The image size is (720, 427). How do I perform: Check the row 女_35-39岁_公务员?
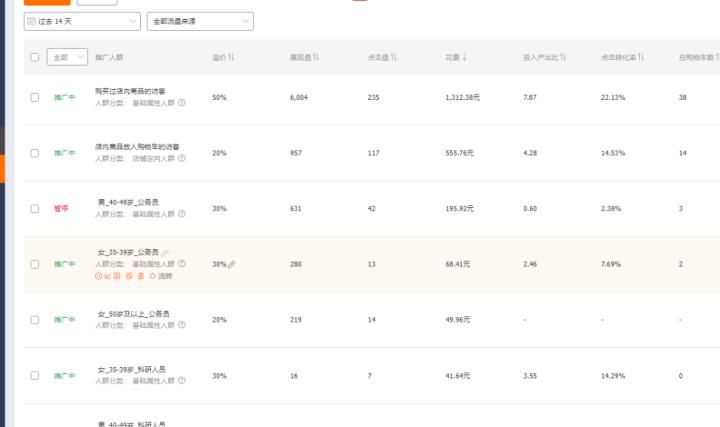click(35, 264)
